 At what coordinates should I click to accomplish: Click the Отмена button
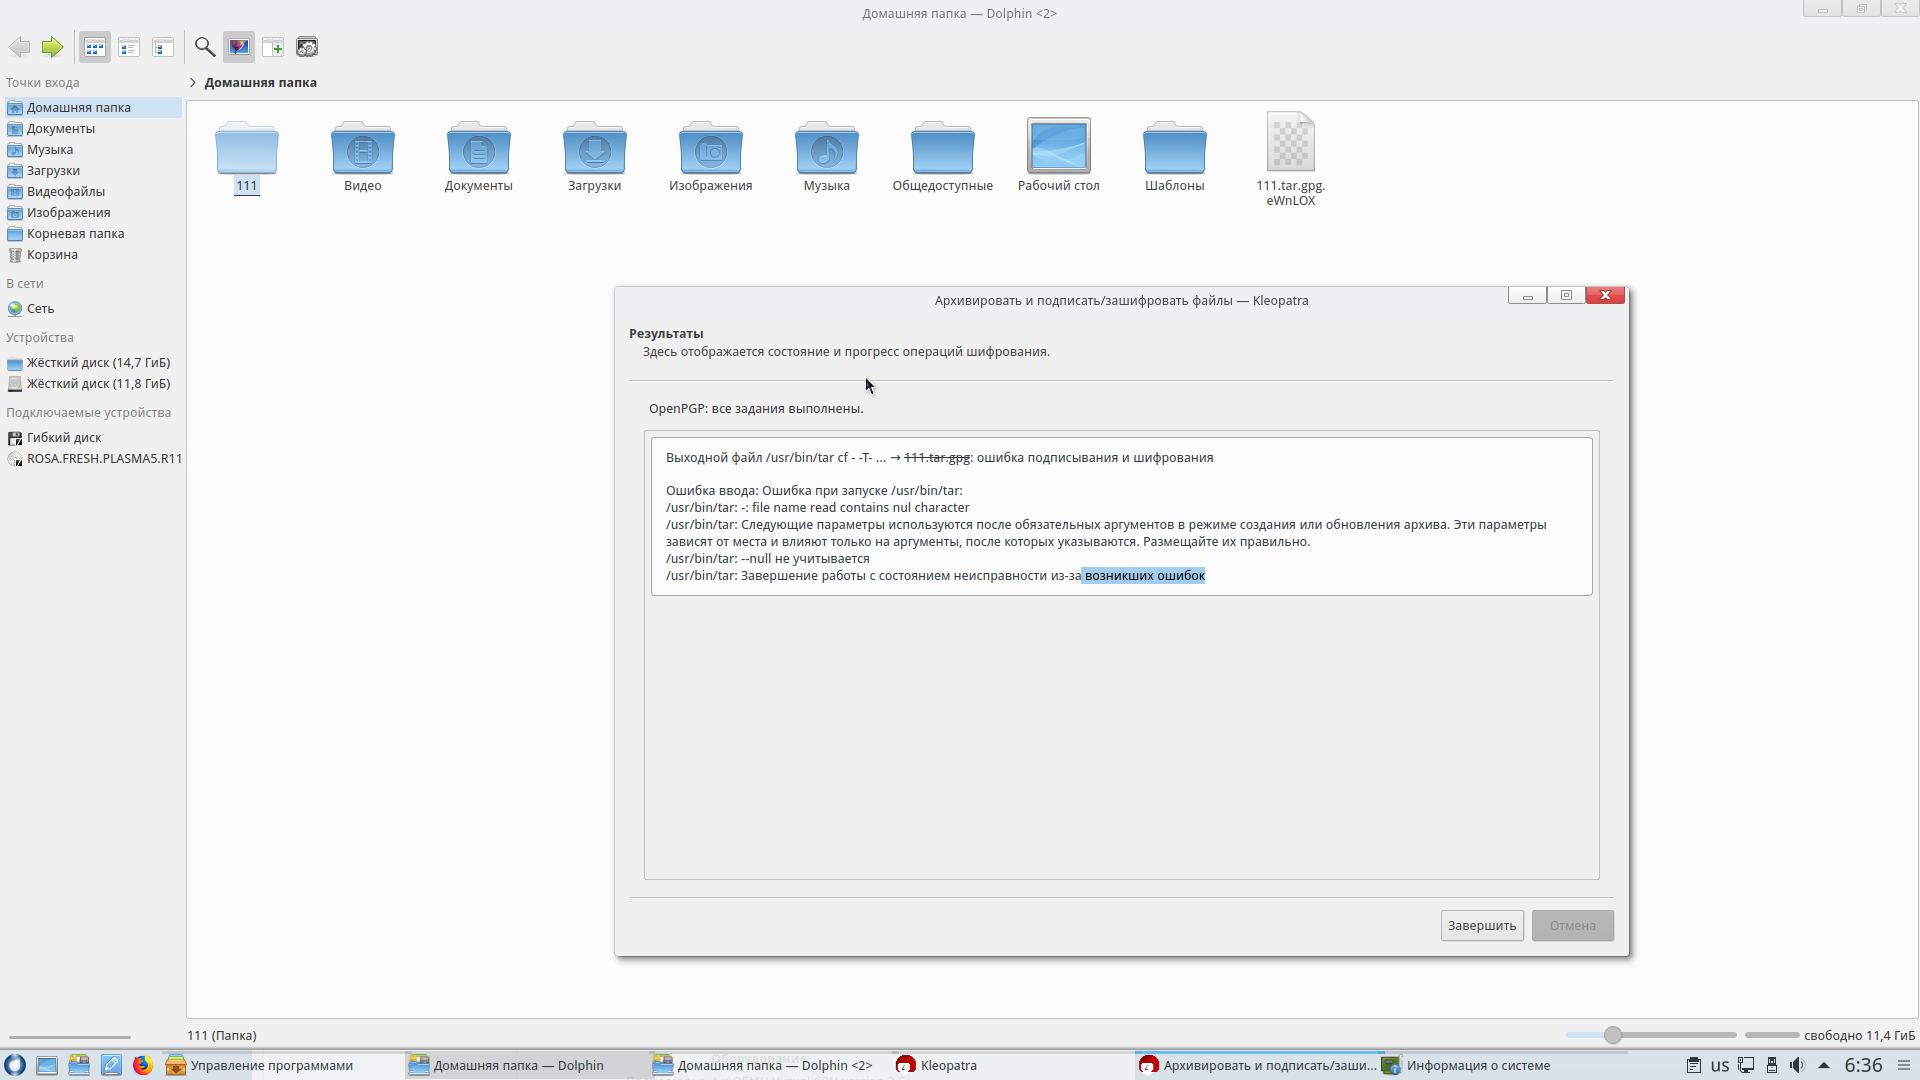point(1572,925)
